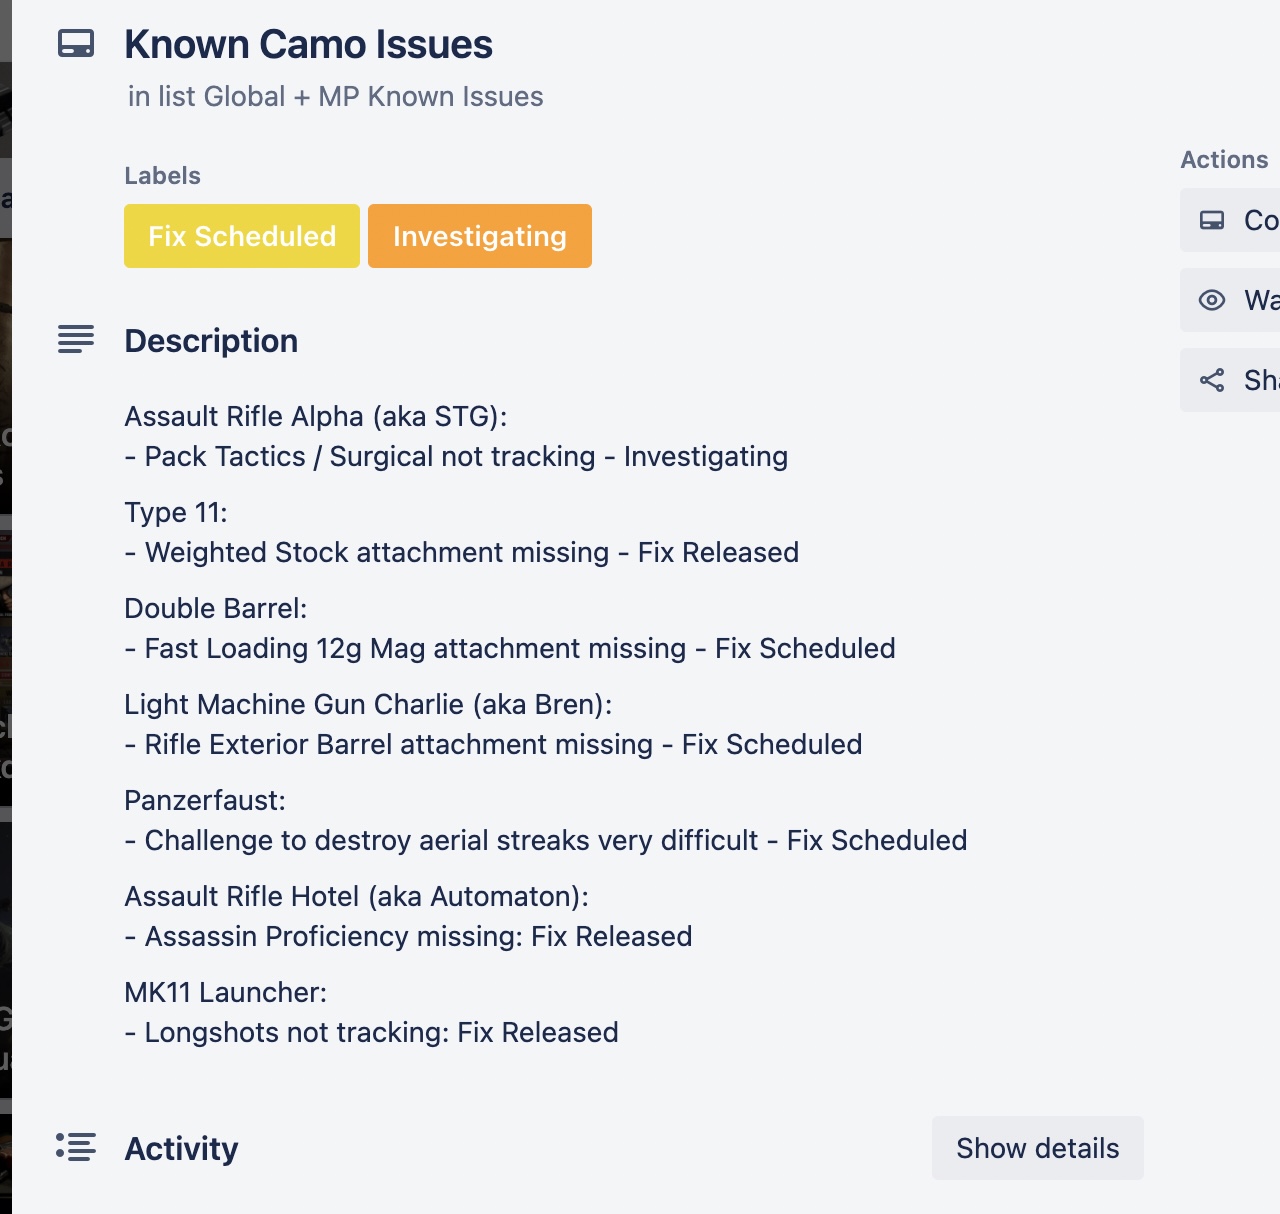This screenshot has width=1280, height=1214.
Task: Click the Known Camo Issues card title
Action: [308, 45]
